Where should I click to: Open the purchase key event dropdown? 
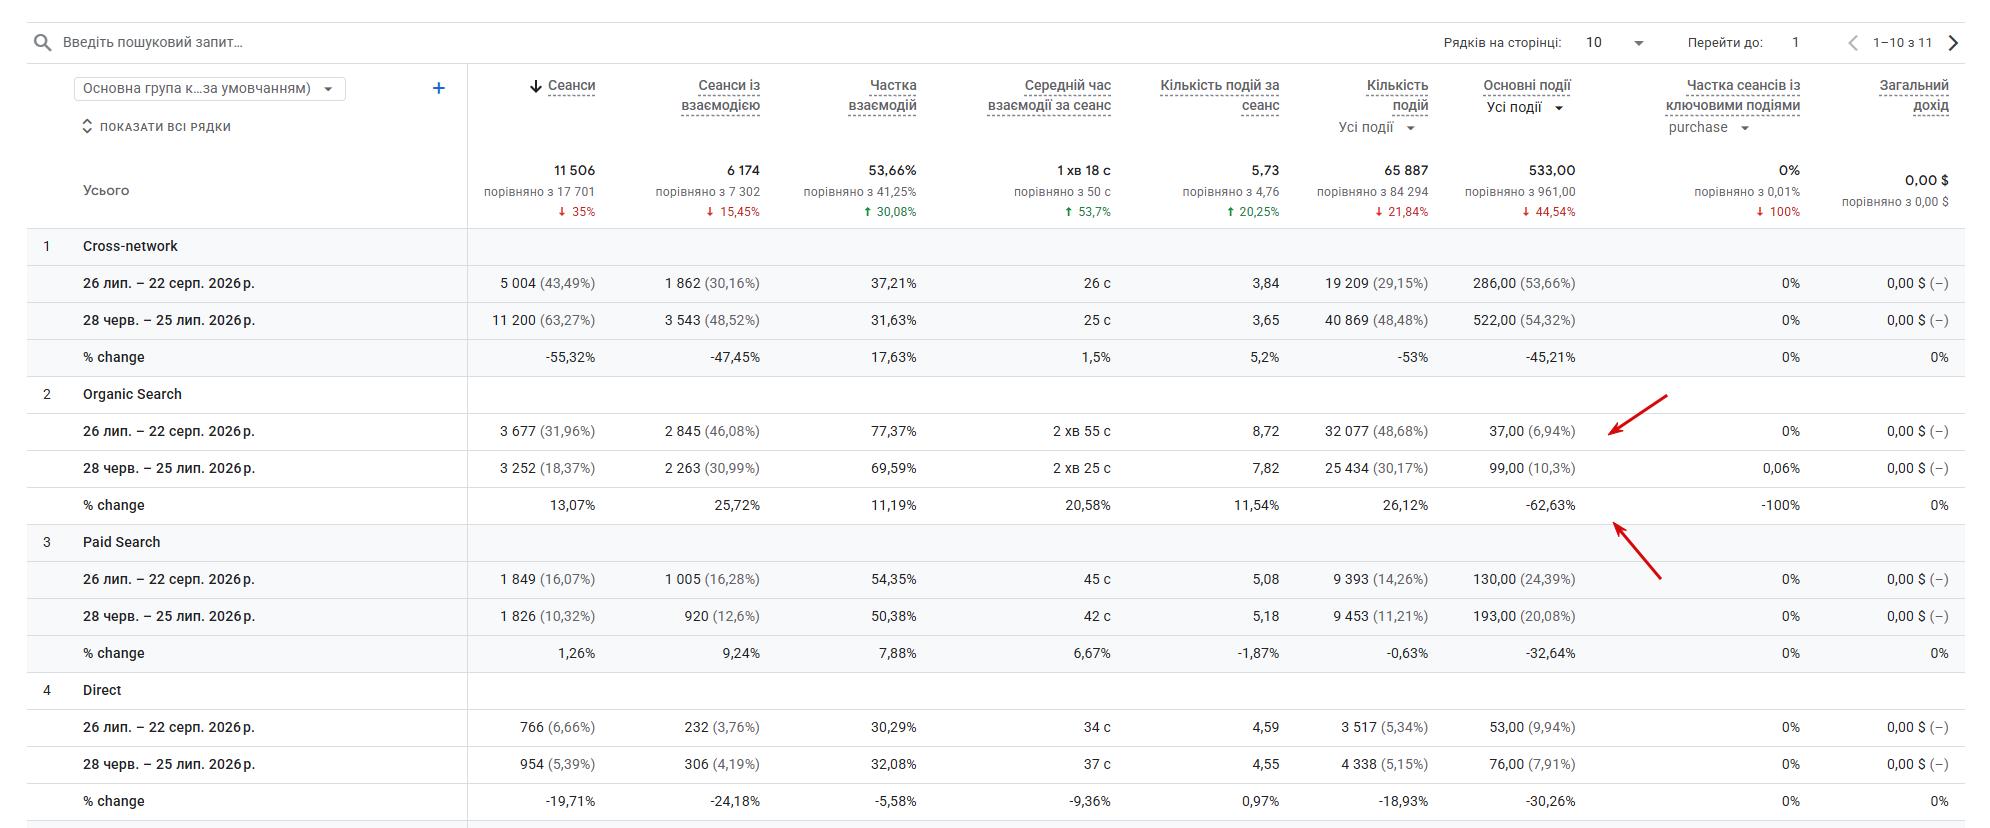(x=1708, y=127)
